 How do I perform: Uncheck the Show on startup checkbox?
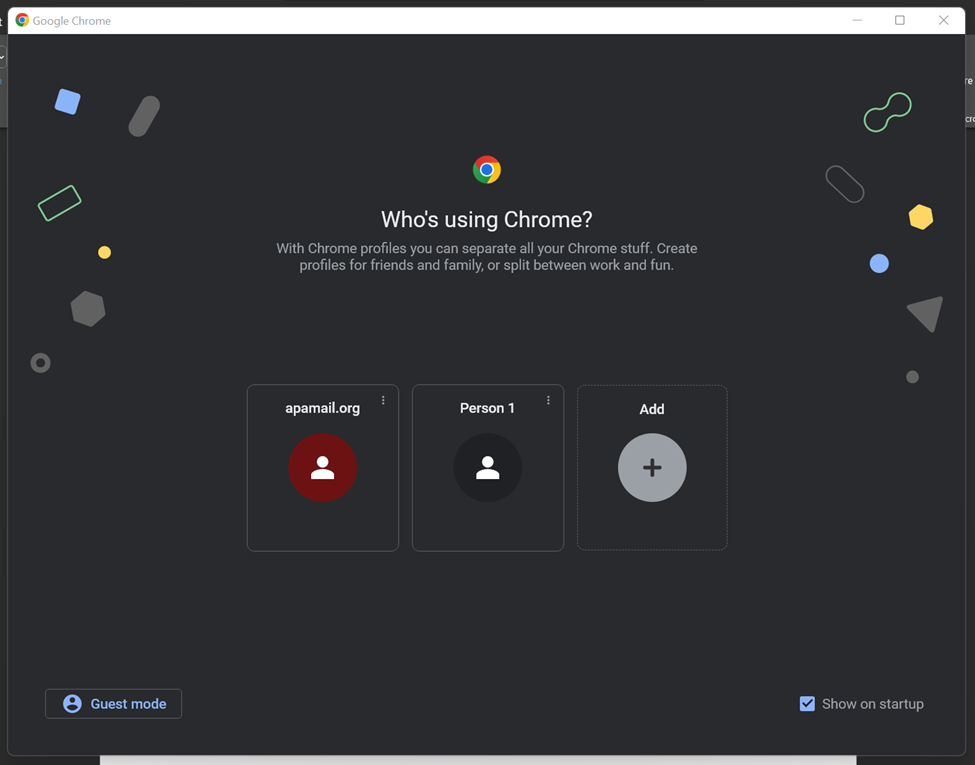pos(807,703)
